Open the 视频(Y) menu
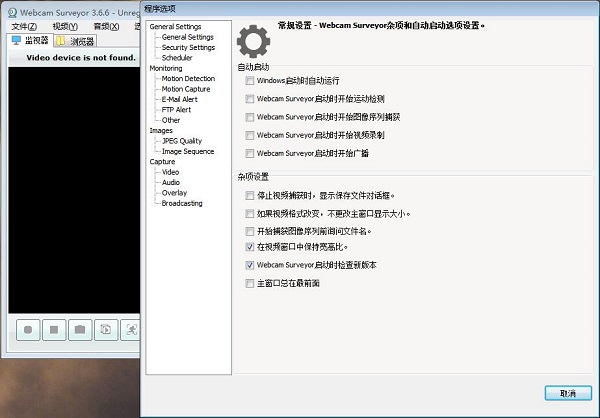600x418 pixels. click(x=65, y=26)
